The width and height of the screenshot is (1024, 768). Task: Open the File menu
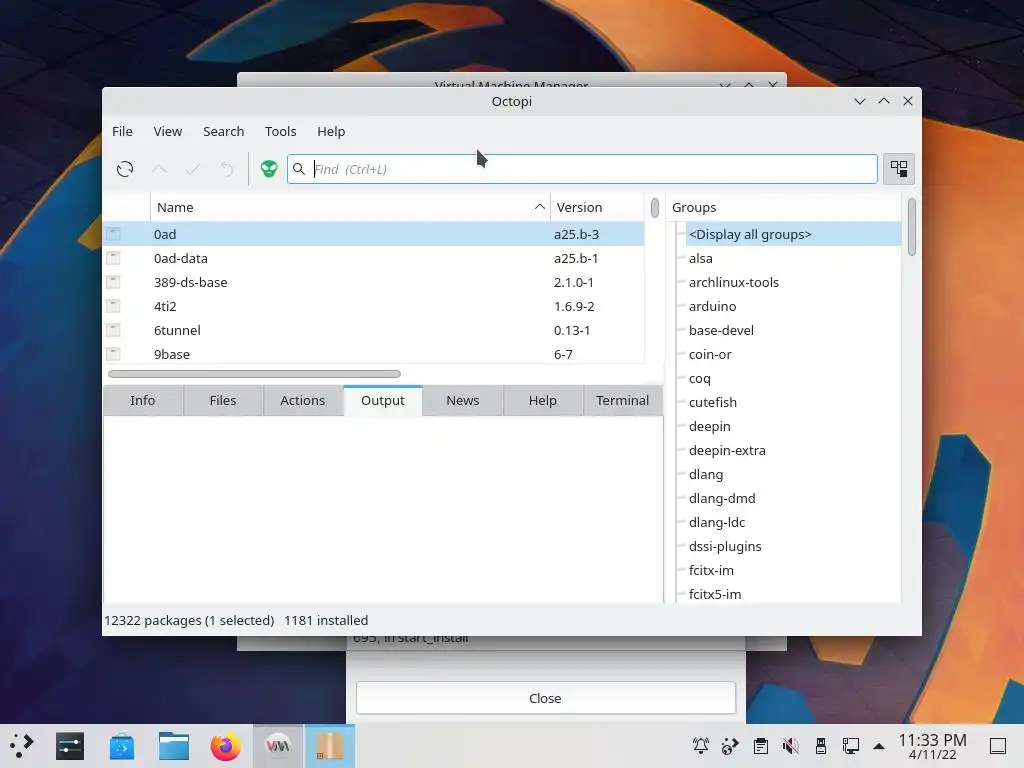point(122,131)
